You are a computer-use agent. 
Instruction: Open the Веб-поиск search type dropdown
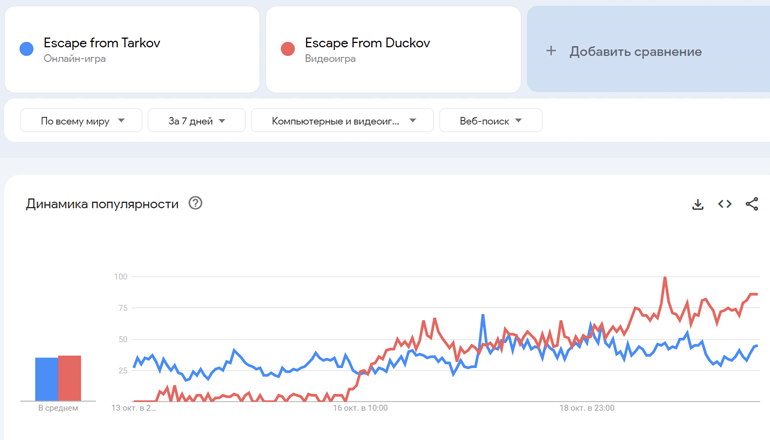click(490, 121)
